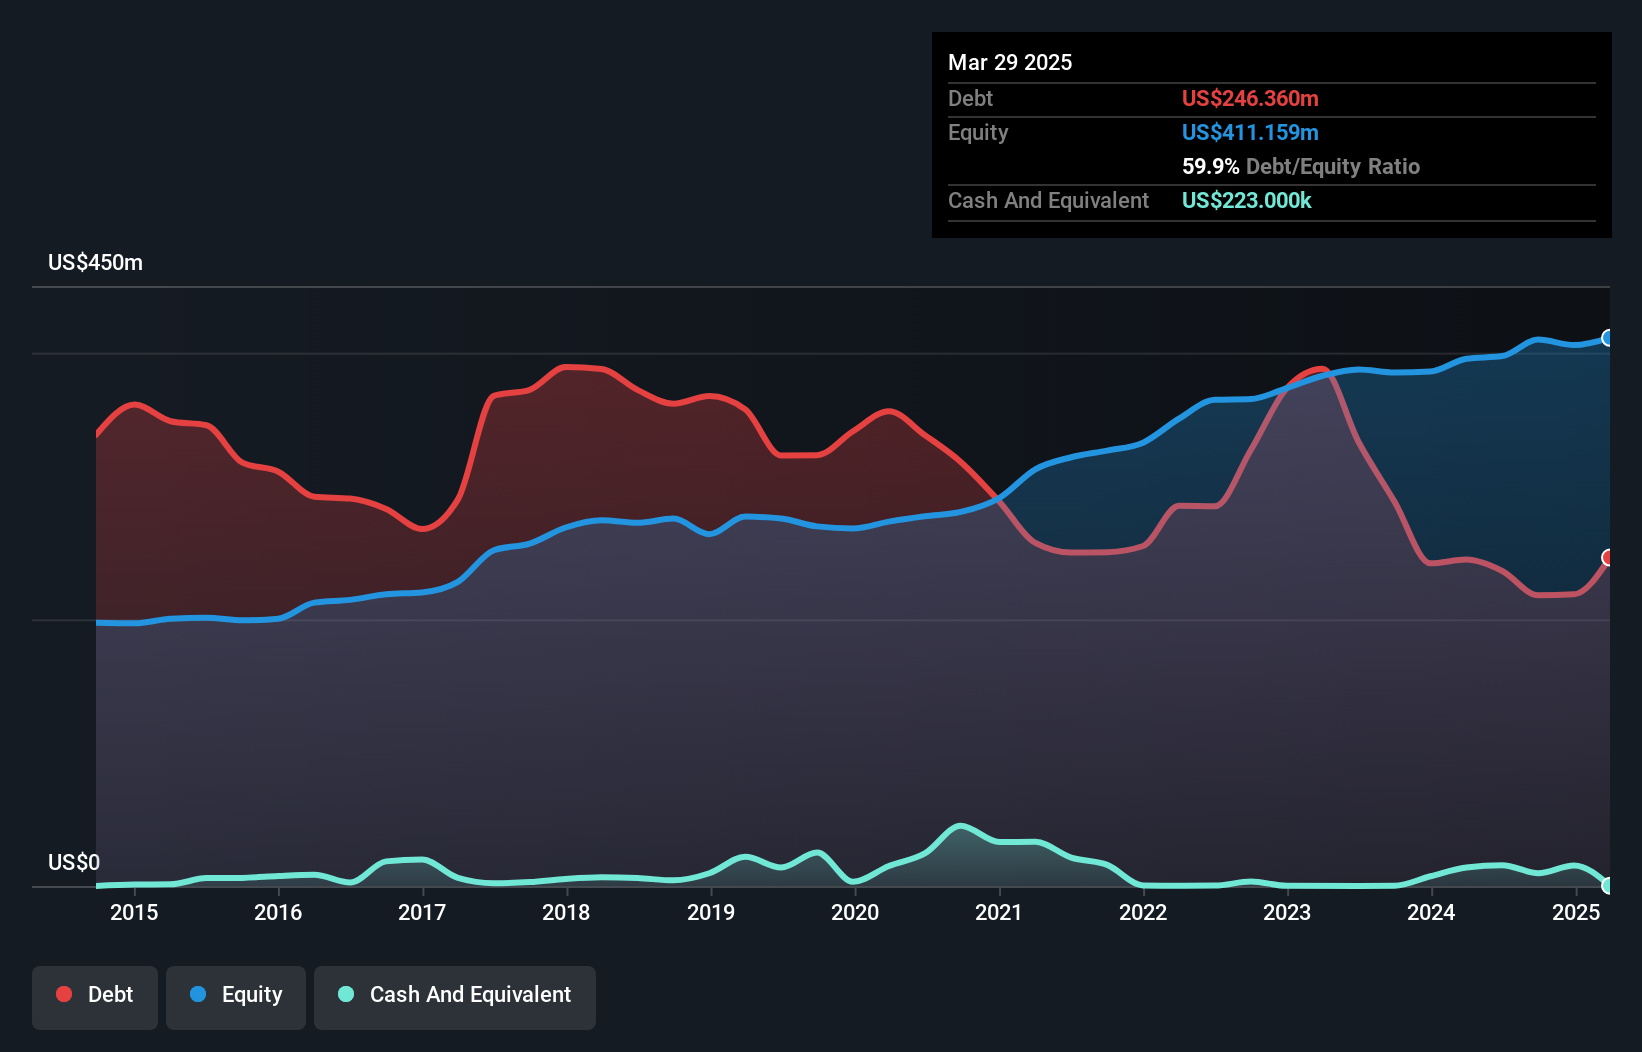Click the teal Cash And Equivalent dot
The image size is (1642, 1052).
click(x=346, y=994)
